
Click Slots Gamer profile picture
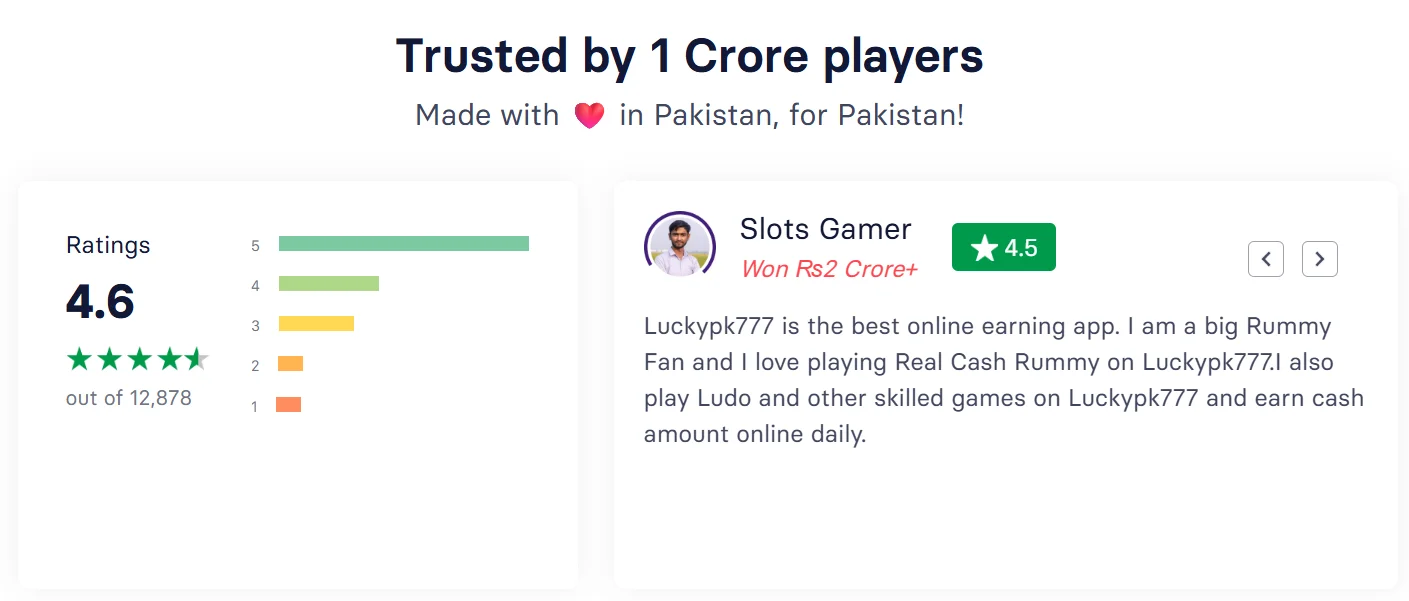pos(680,245)
